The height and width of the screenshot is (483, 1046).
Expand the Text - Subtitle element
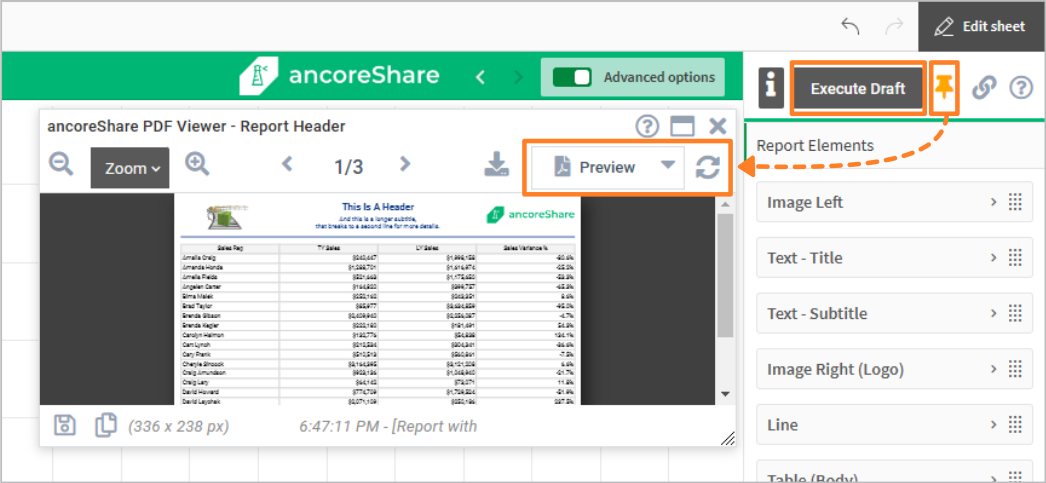pyautogui.click(x=993, y=313)
